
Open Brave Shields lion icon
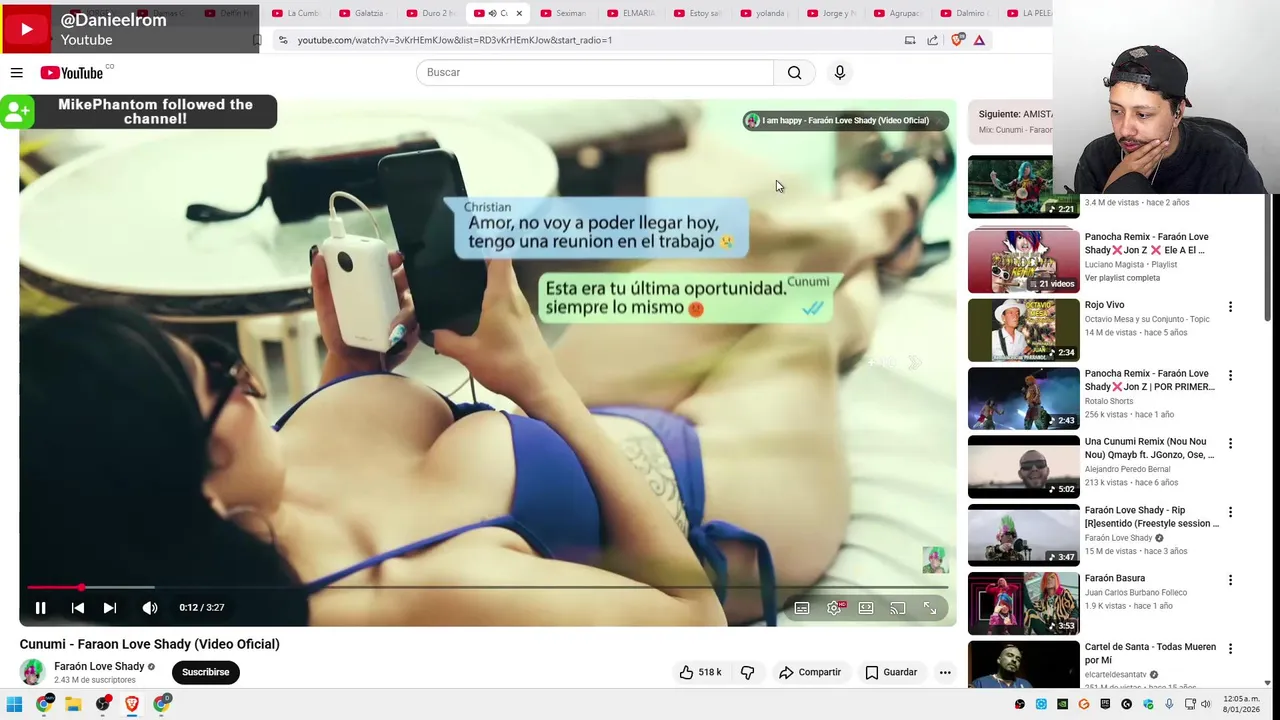tap(958, 40)
